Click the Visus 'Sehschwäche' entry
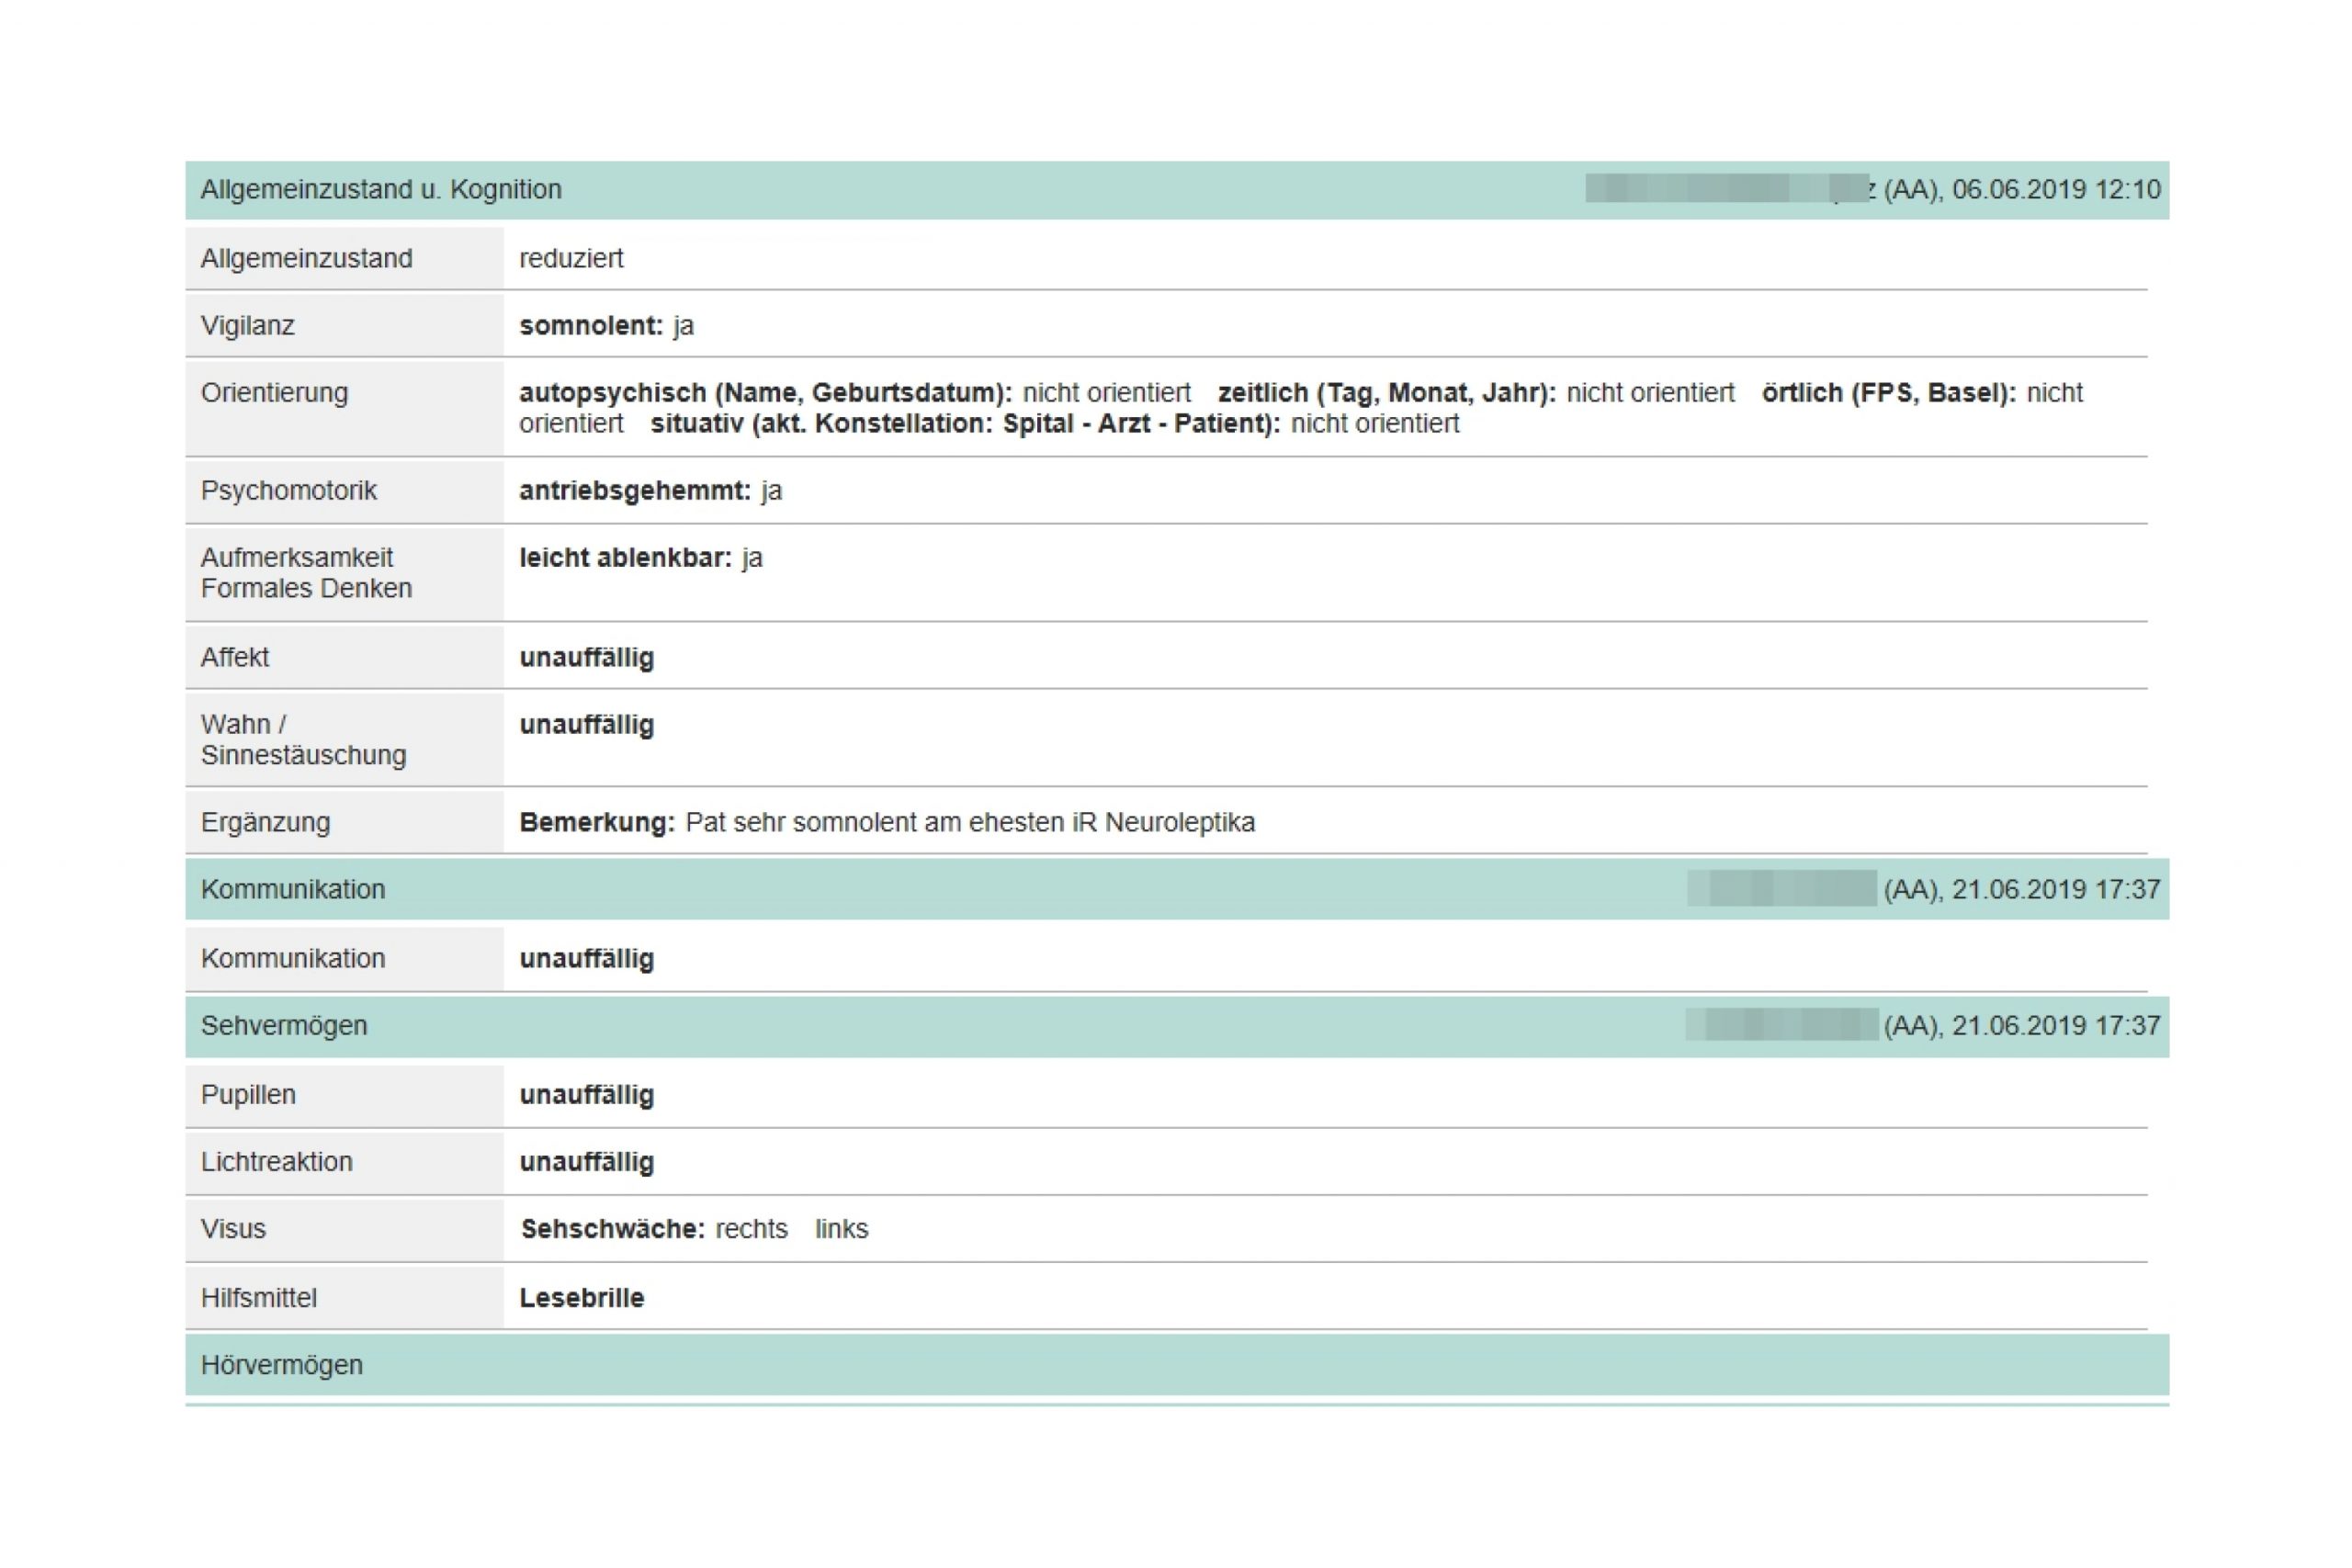Image resolution: width=2352 pixels, height=1568 pixels. tap(613, 1228)
